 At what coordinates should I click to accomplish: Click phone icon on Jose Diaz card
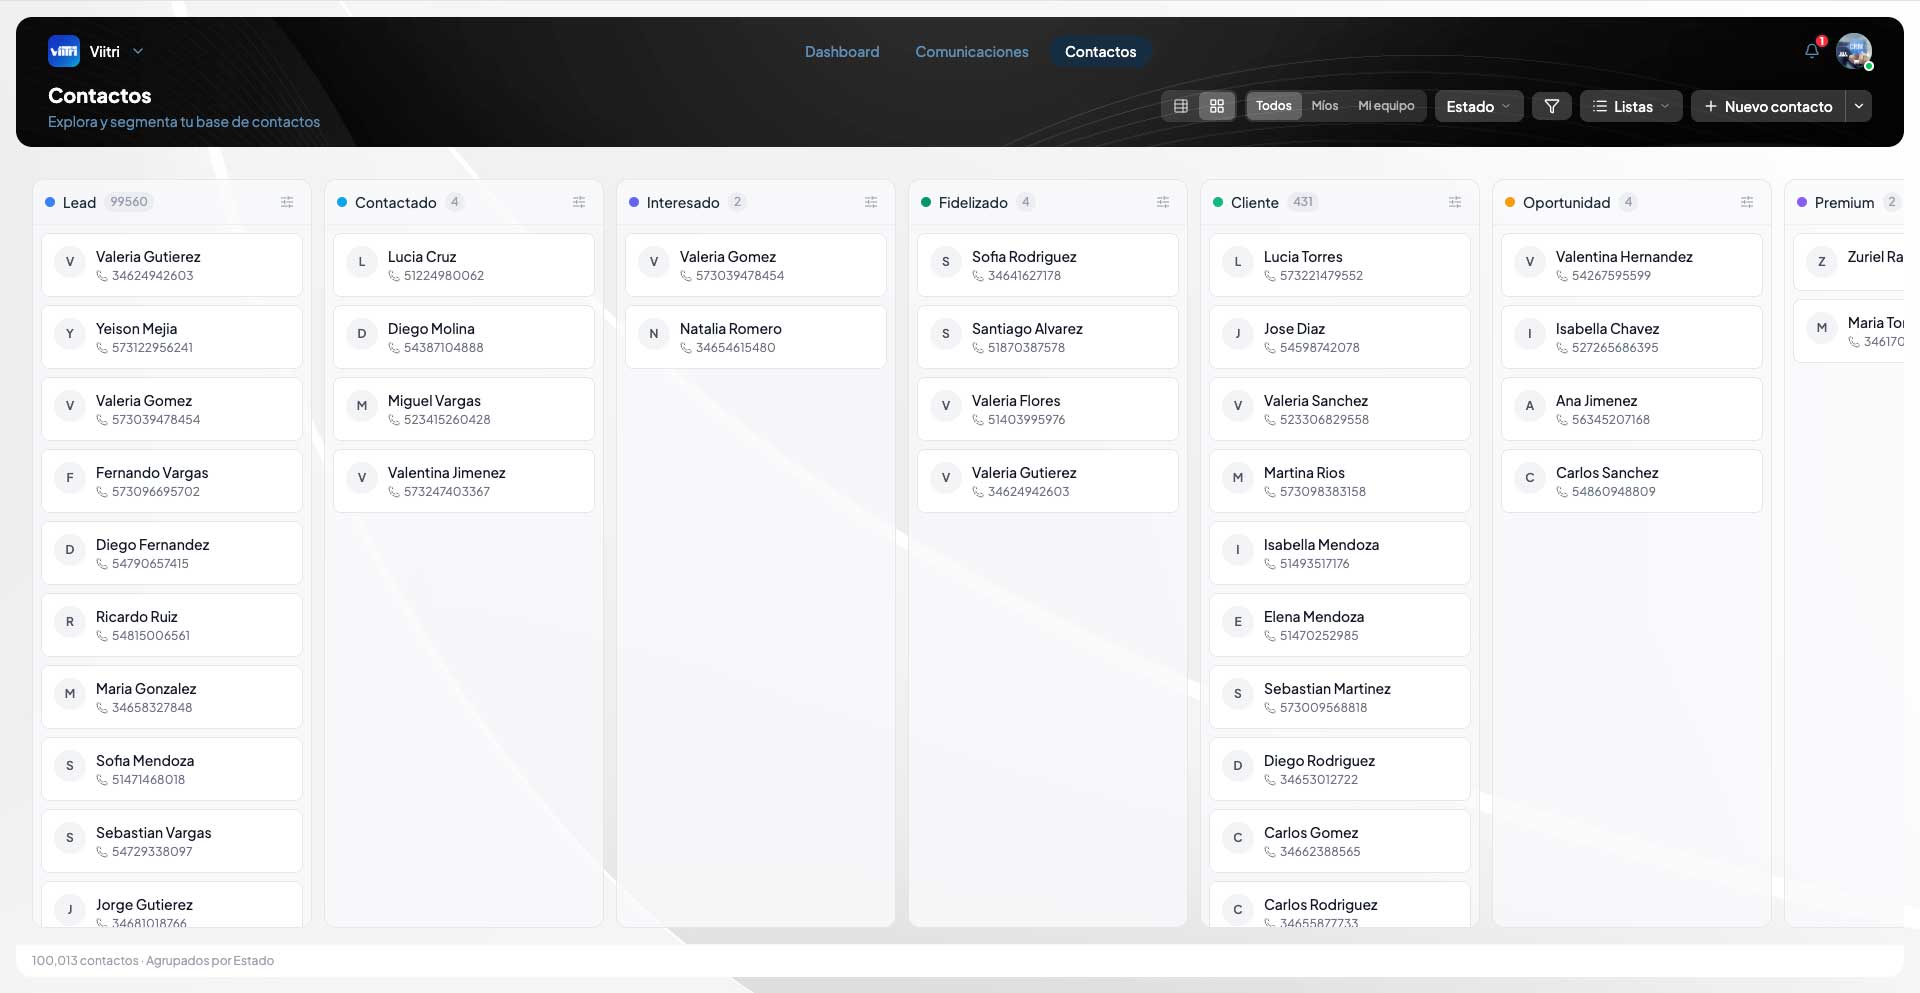pos(1270,348)
